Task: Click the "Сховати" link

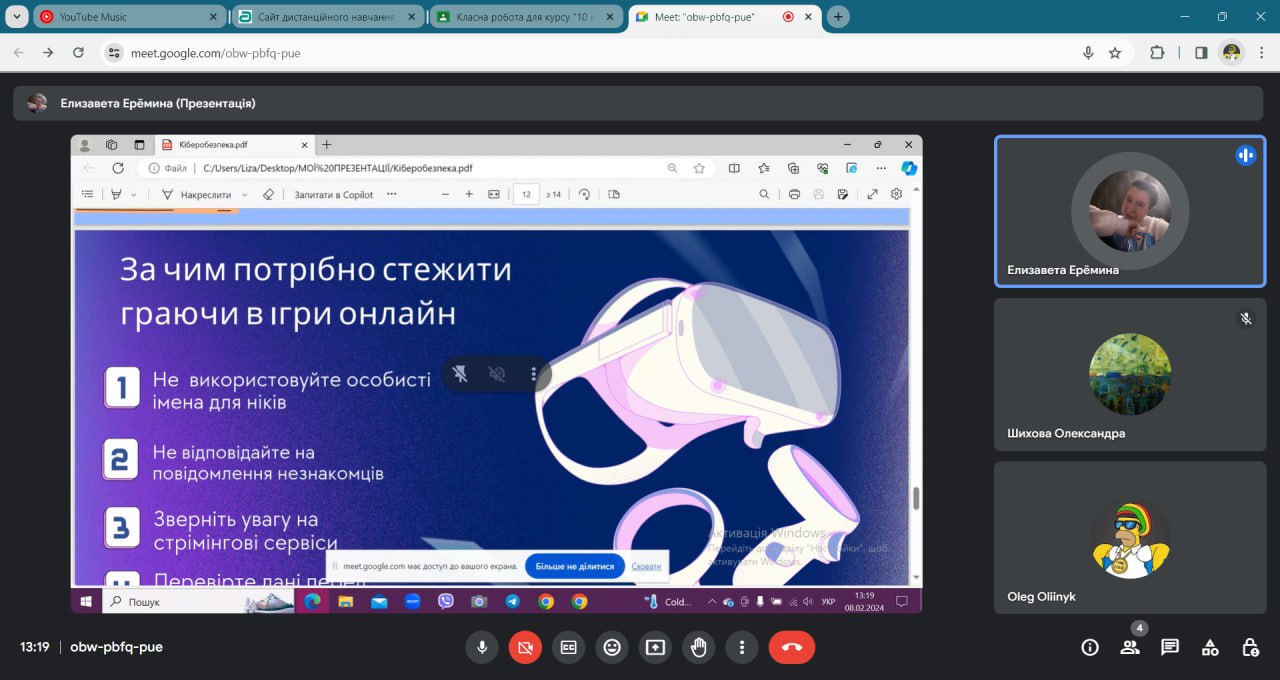Action: [x=646, y=566]
